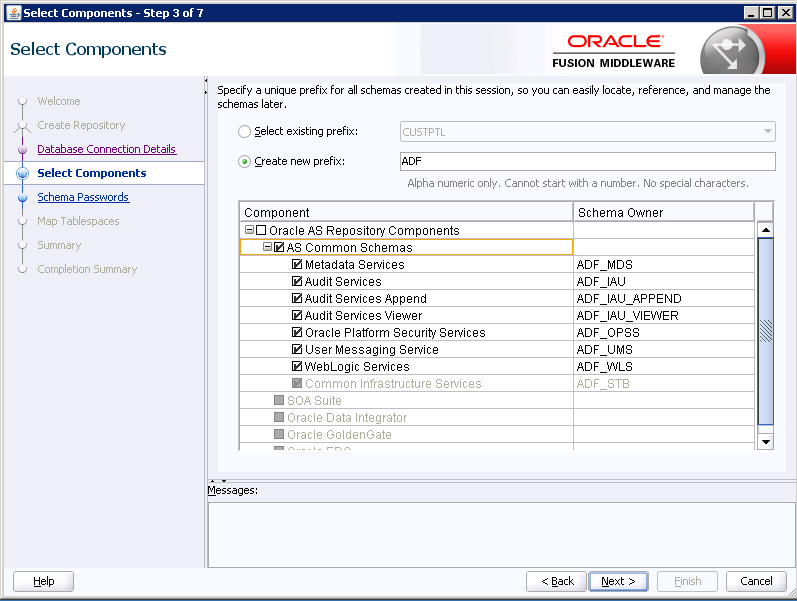Collapse the AS Common Schemas node
Image resolution: width=797 pixels, height=601 pixels.
click(267, 247)
